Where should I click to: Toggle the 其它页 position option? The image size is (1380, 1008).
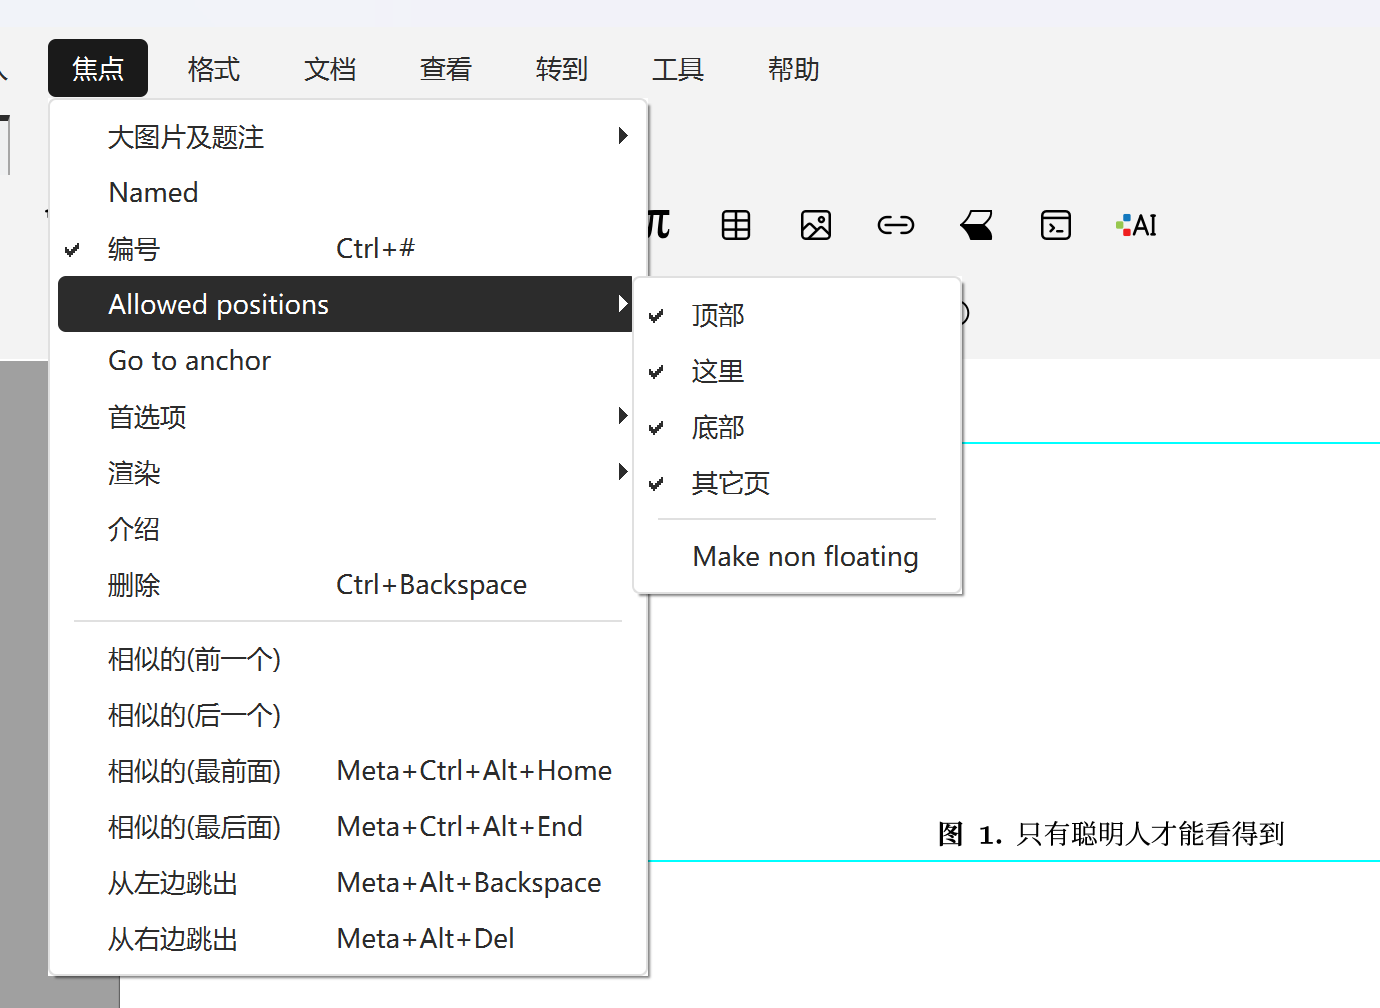click(x=730, y=484)
